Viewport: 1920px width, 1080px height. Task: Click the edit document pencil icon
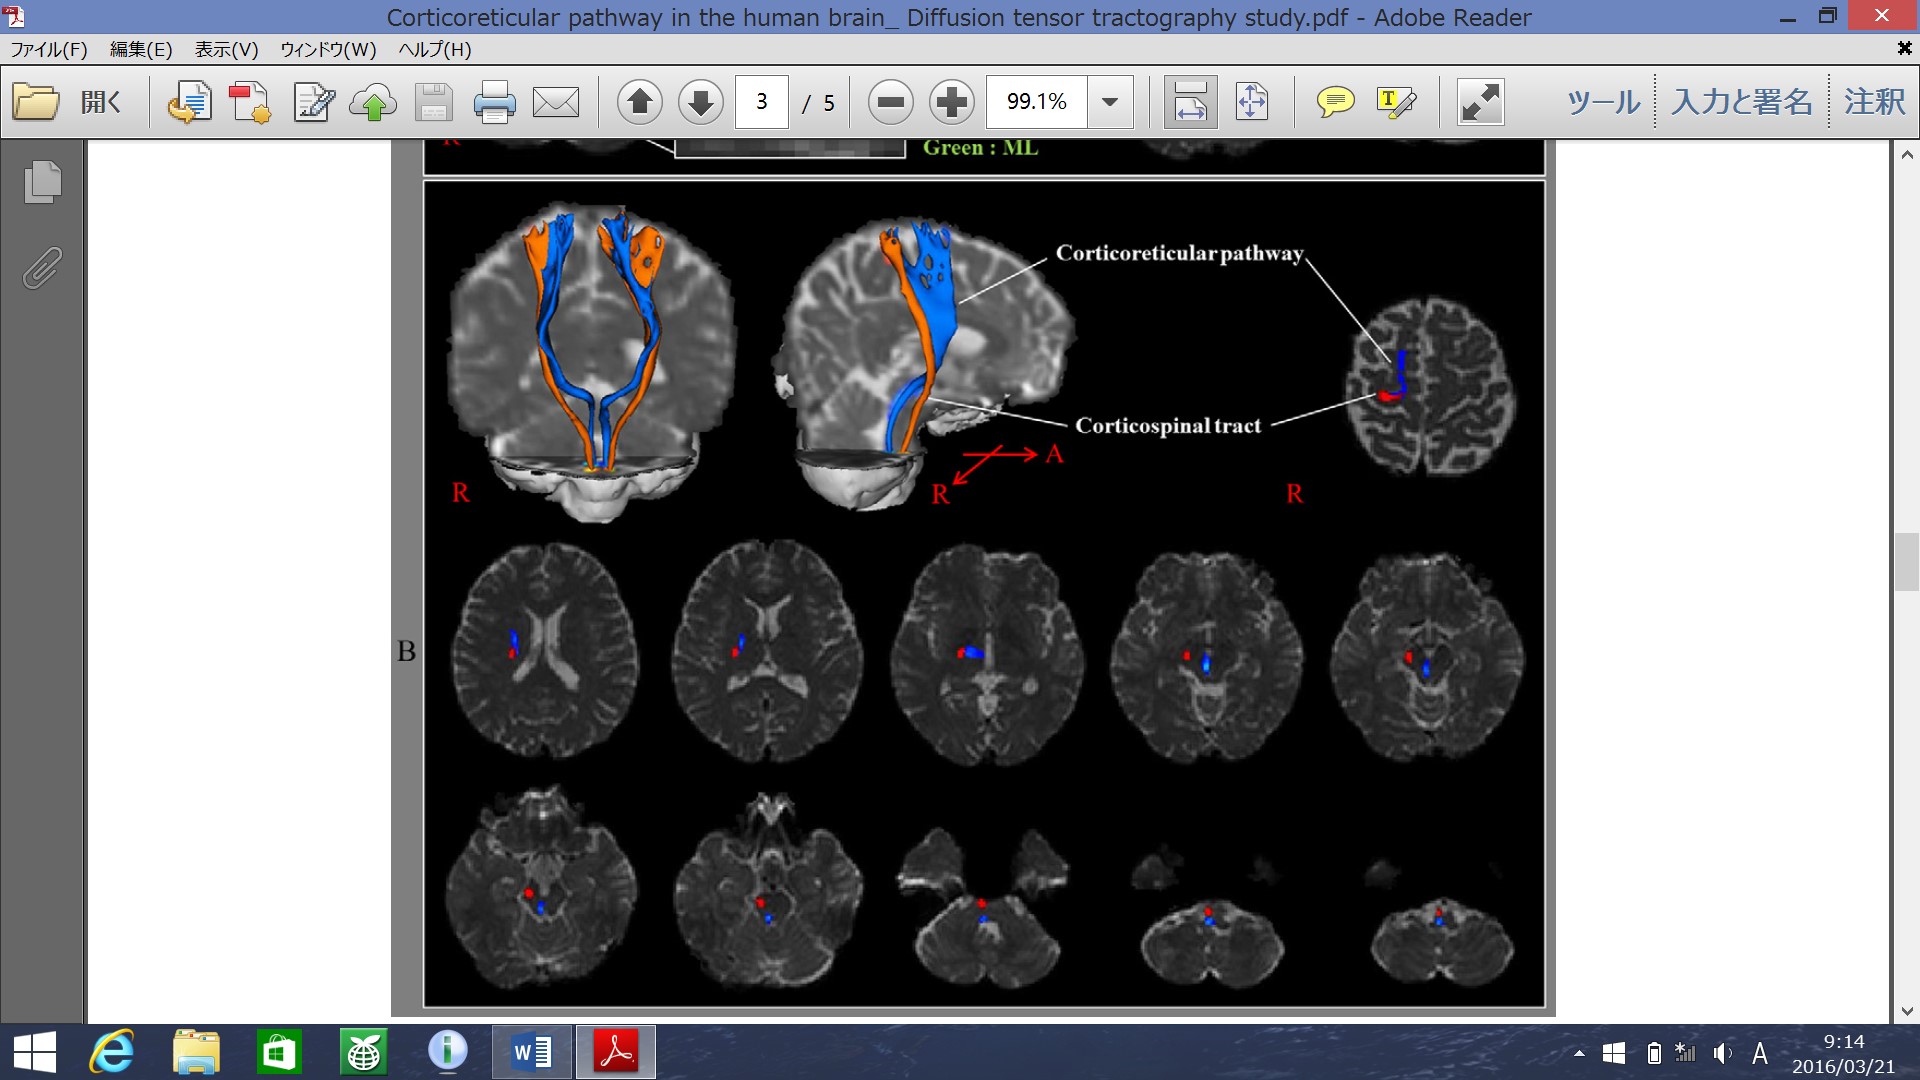pyautogui.click(x=313, y=102)
